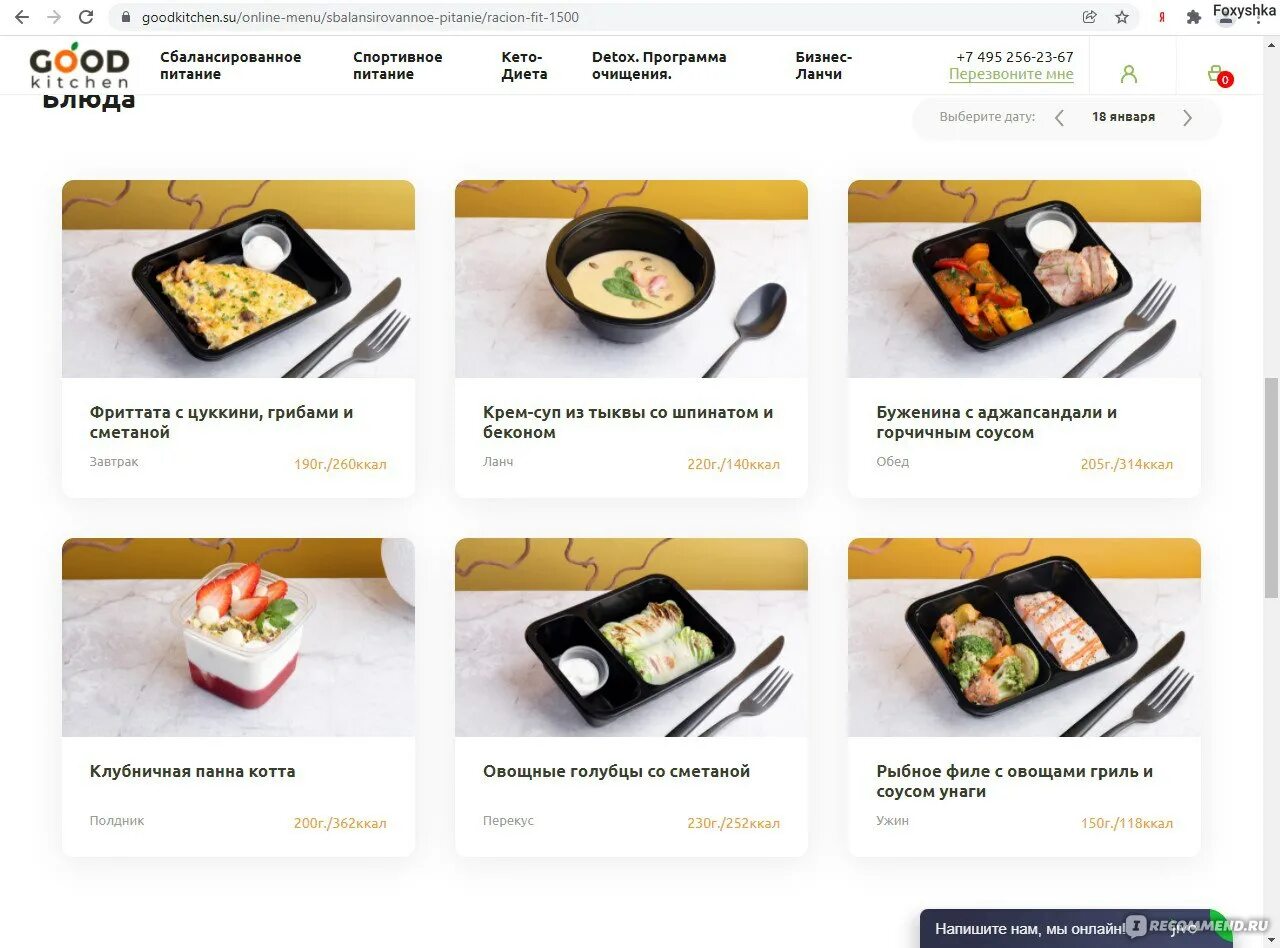
Task: Click the Фриттата с цуккини dish photo
Action: (238, 279)
